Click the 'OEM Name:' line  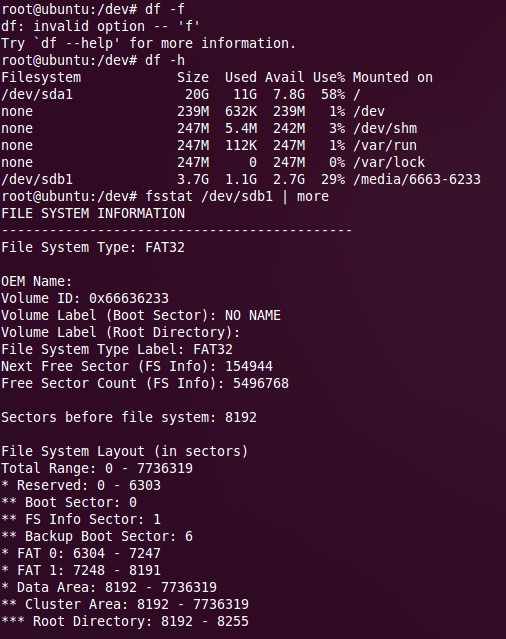pos(37,281)
